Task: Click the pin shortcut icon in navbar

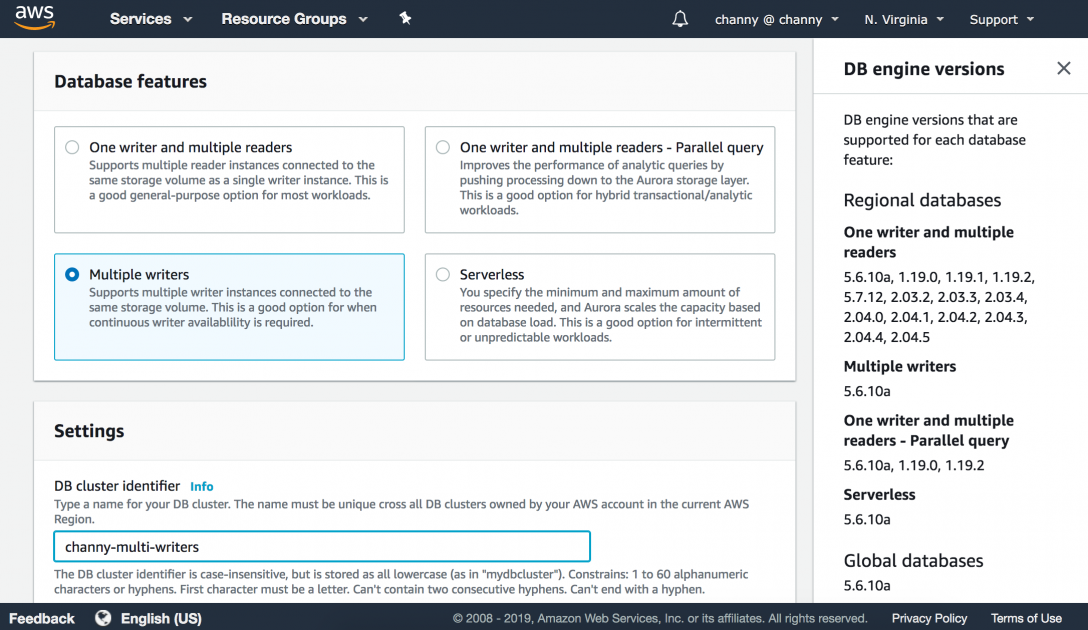Action: point(405,19)
